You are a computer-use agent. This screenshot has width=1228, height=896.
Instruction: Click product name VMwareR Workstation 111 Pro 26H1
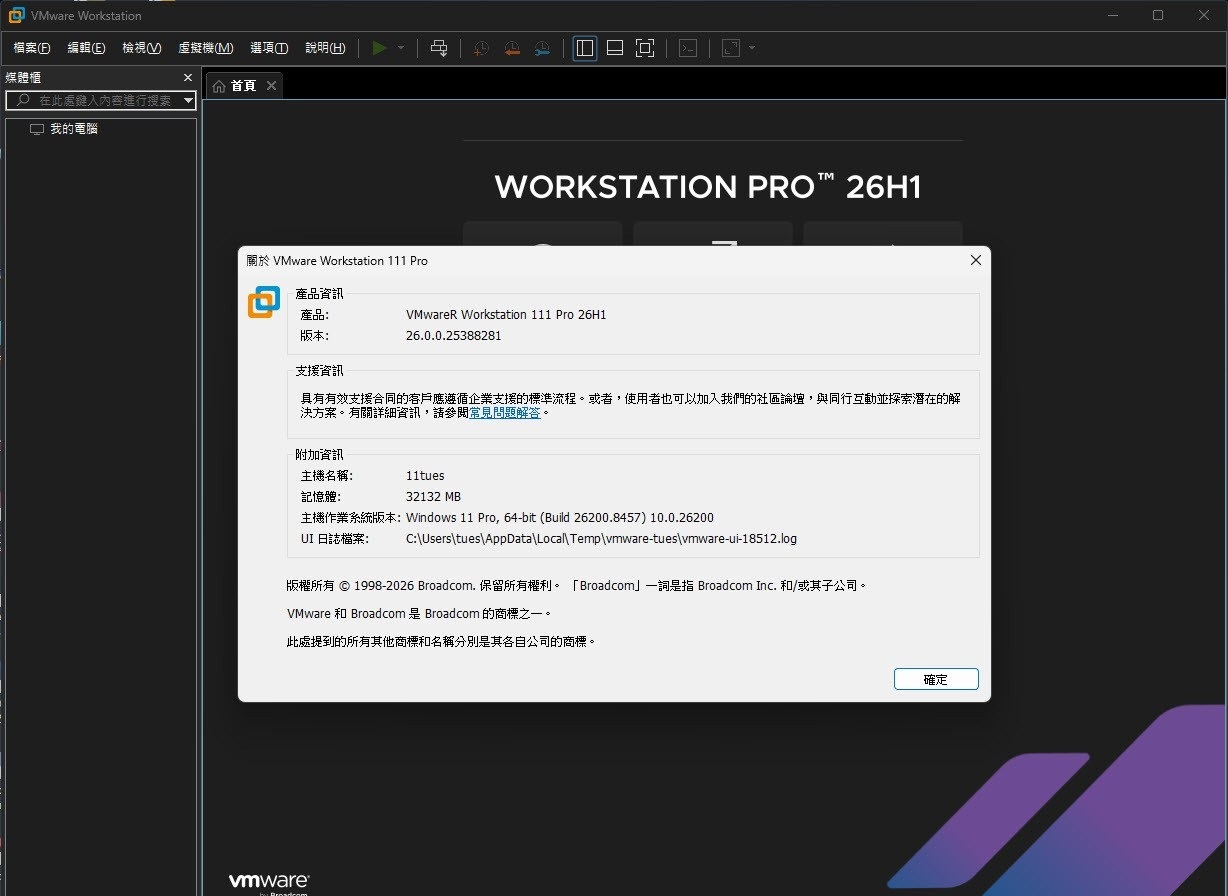[x=506, y=315]
